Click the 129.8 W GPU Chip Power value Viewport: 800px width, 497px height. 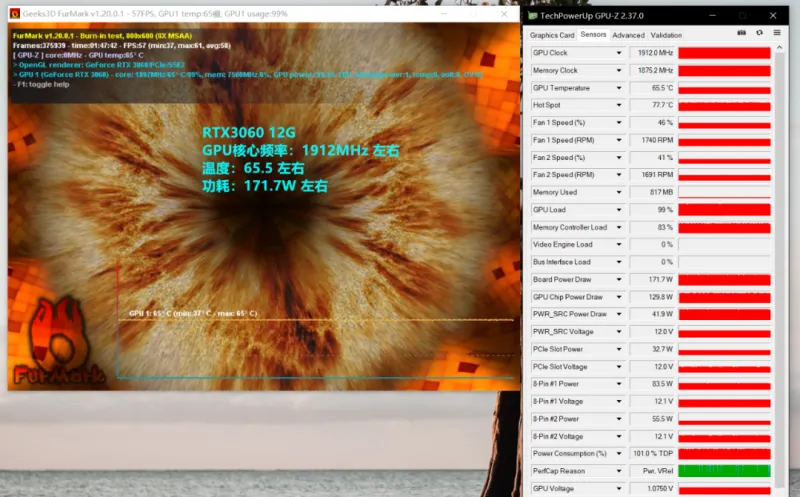[653, 297]
